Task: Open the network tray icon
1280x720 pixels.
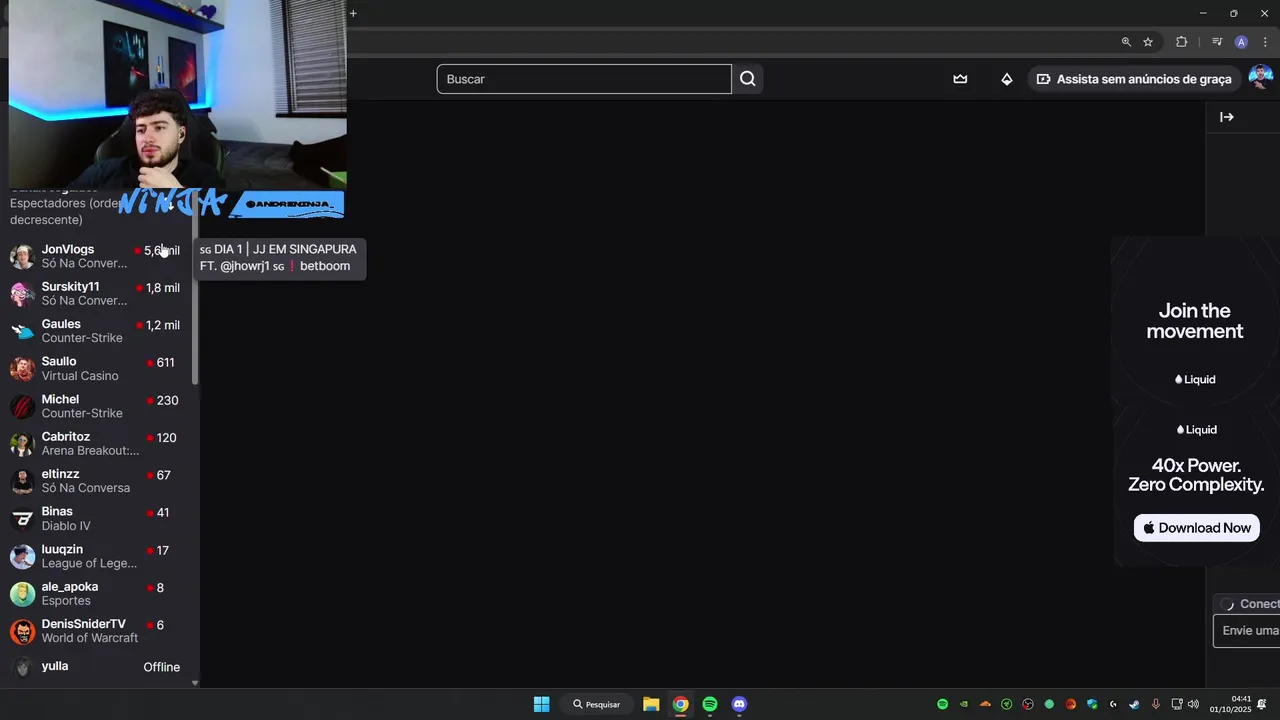Action: pos(1177,704)
